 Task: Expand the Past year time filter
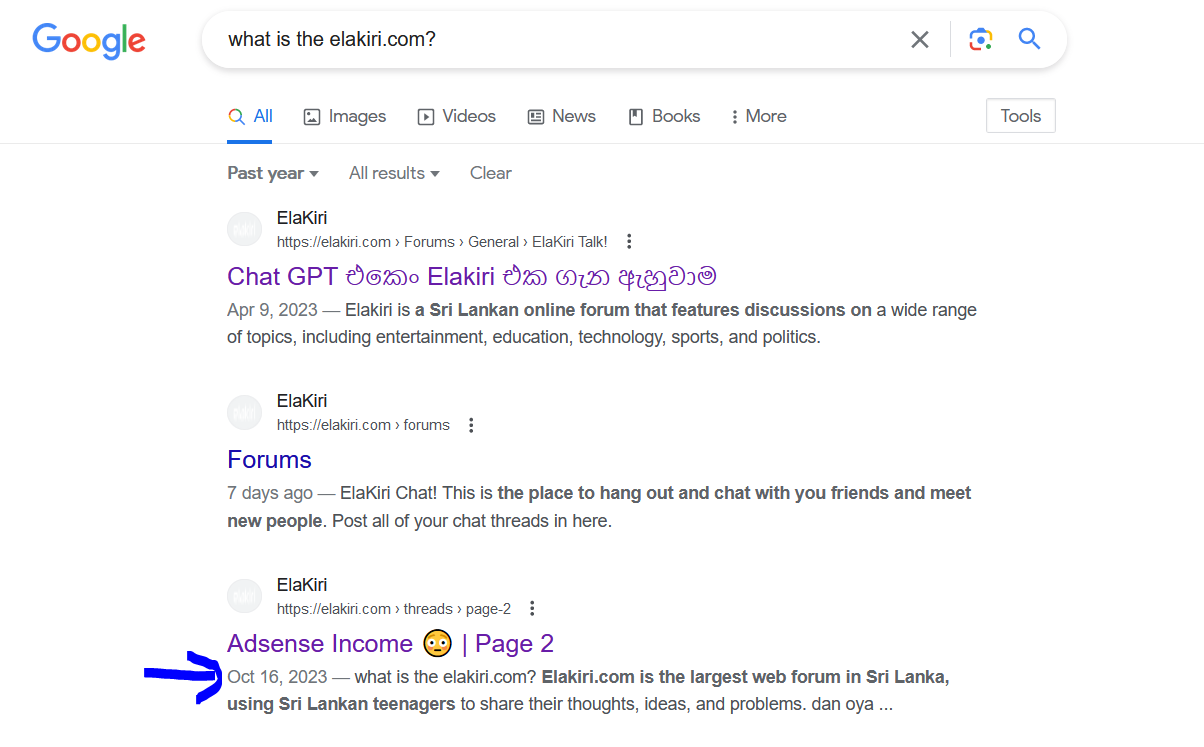pos(273,173)
